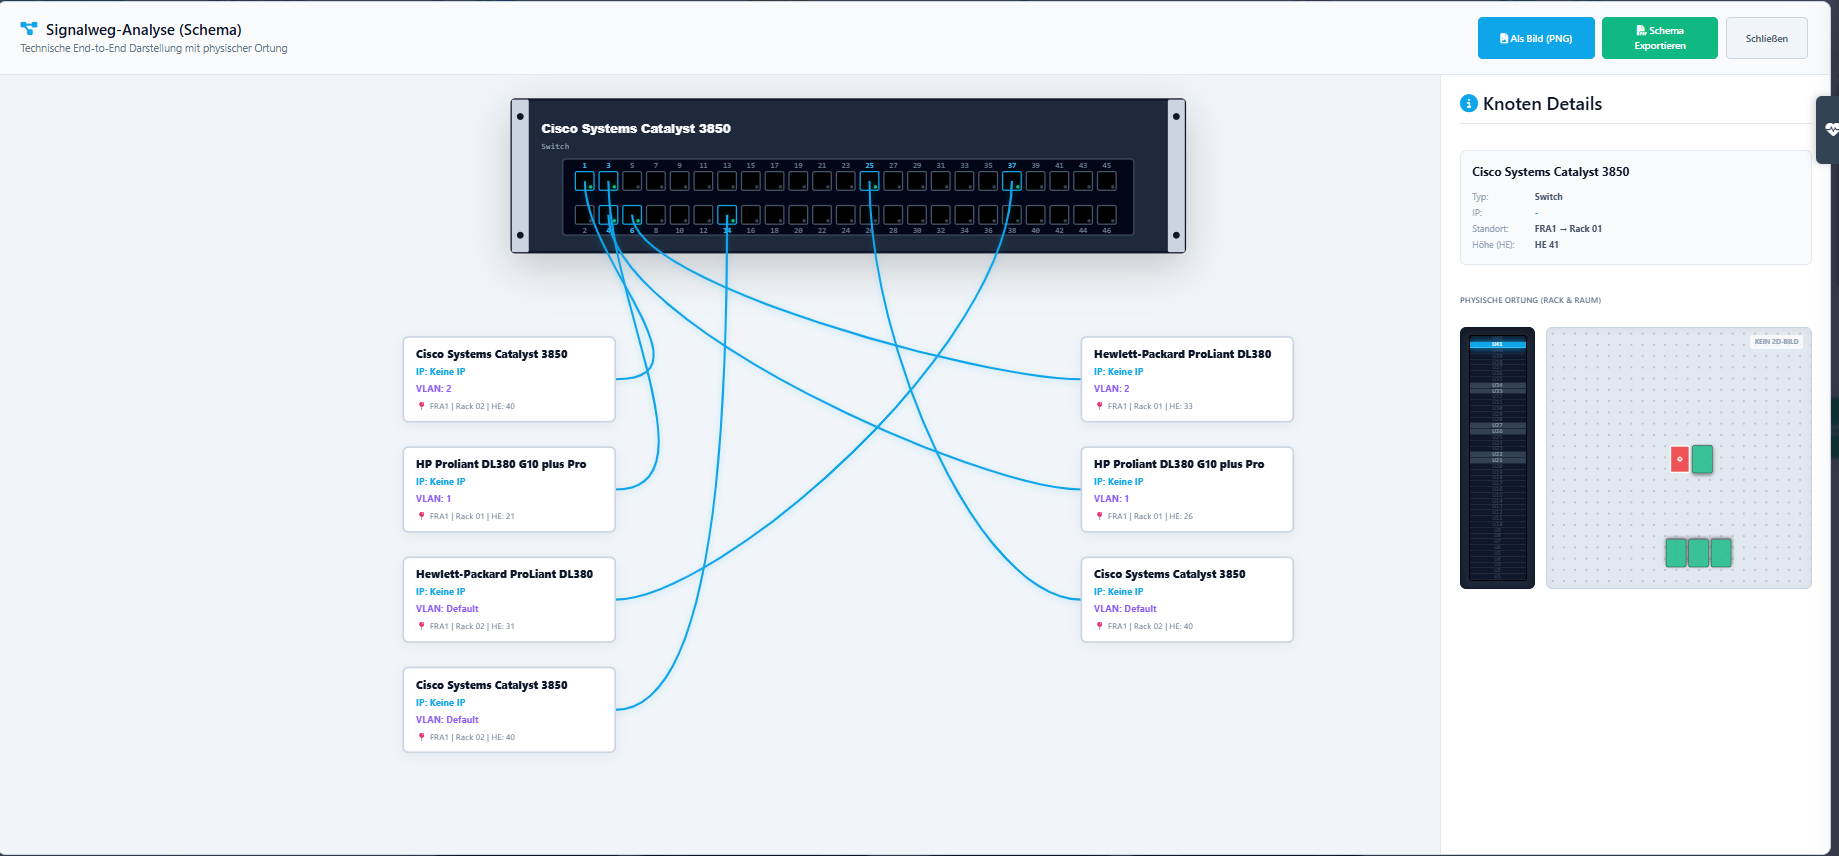Select unused port 13 on the switch
This screenshot has width=1839, height=856.
point(727,181)
